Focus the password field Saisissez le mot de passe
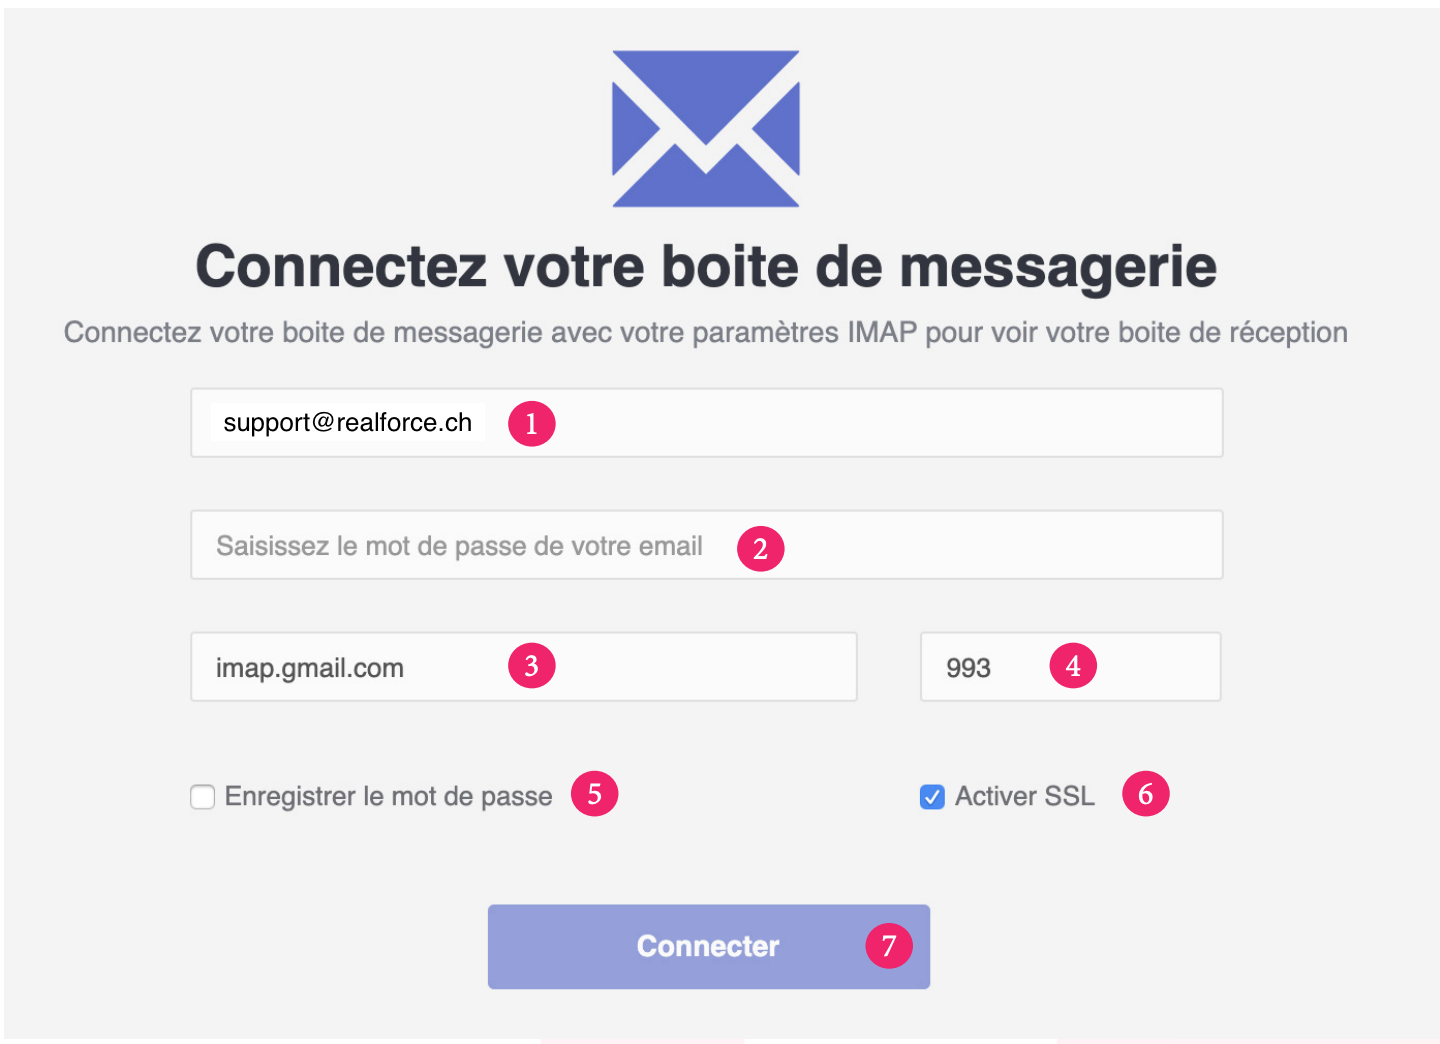1440x1044 pixels. pyautogui.click(x=707, y=545)
